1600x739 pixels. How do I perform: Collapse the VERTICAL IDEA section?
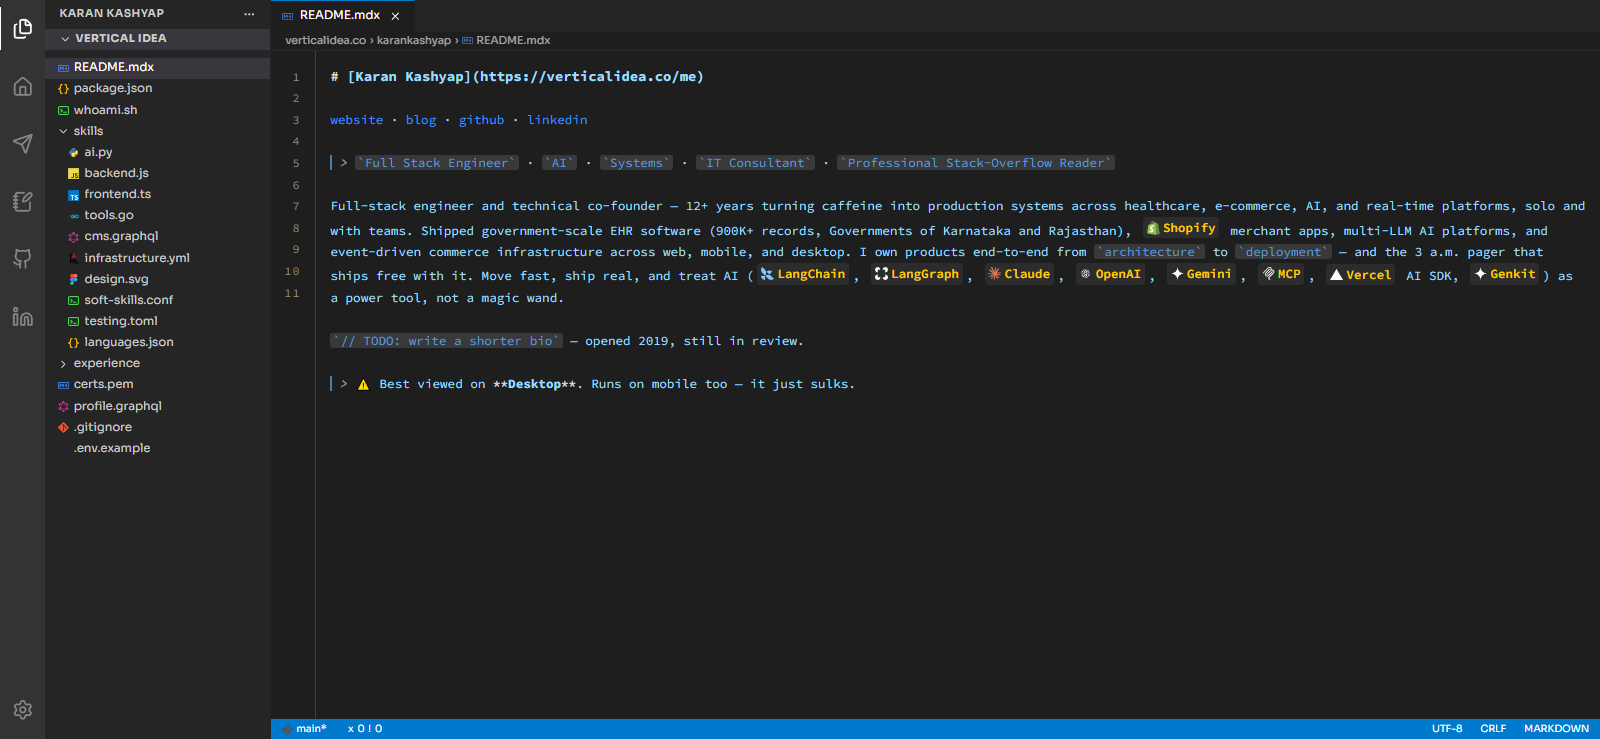158,38
